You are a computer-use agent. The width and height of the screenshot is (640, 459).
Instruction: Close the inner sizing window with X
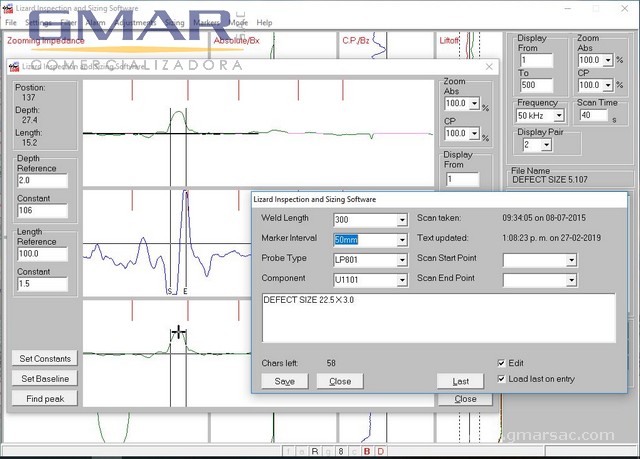point(489,67)
